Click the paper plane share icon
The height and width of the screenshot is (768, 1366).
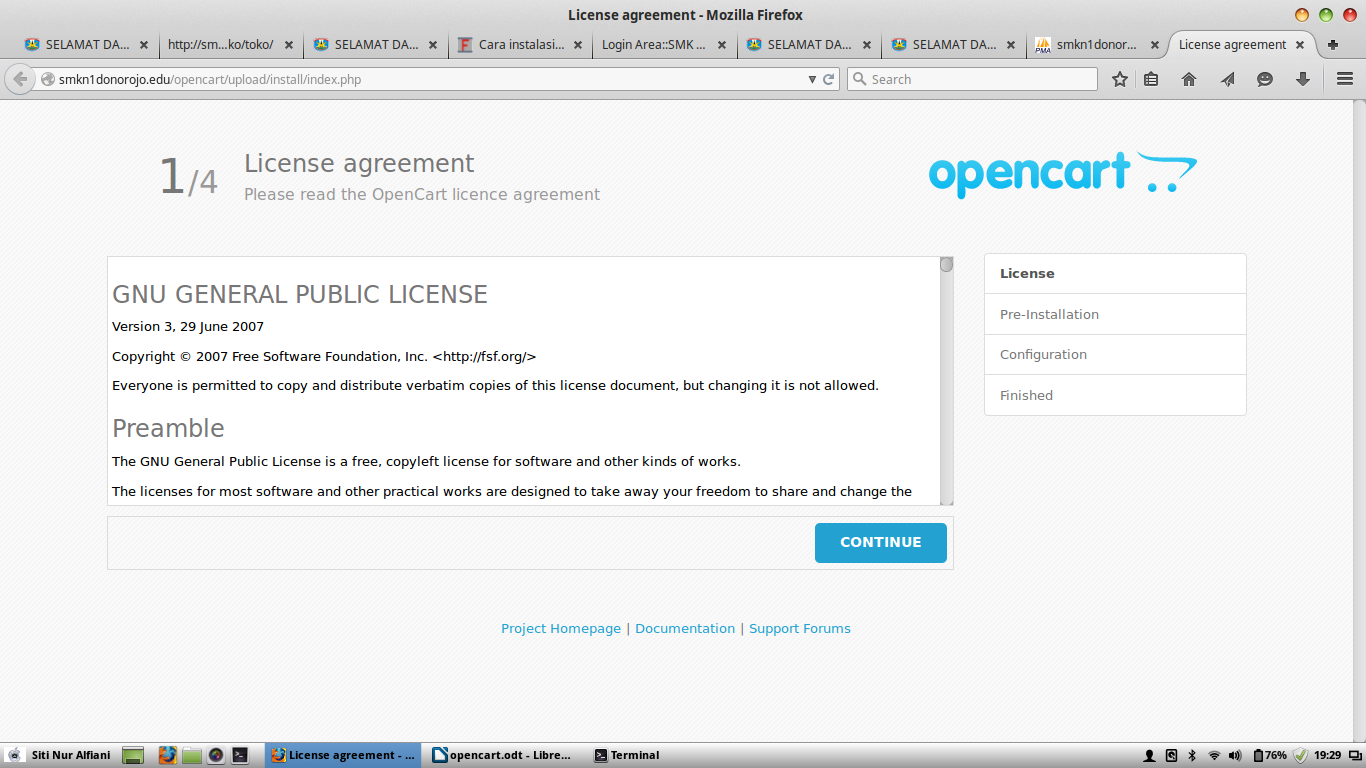click(1227, 79)
